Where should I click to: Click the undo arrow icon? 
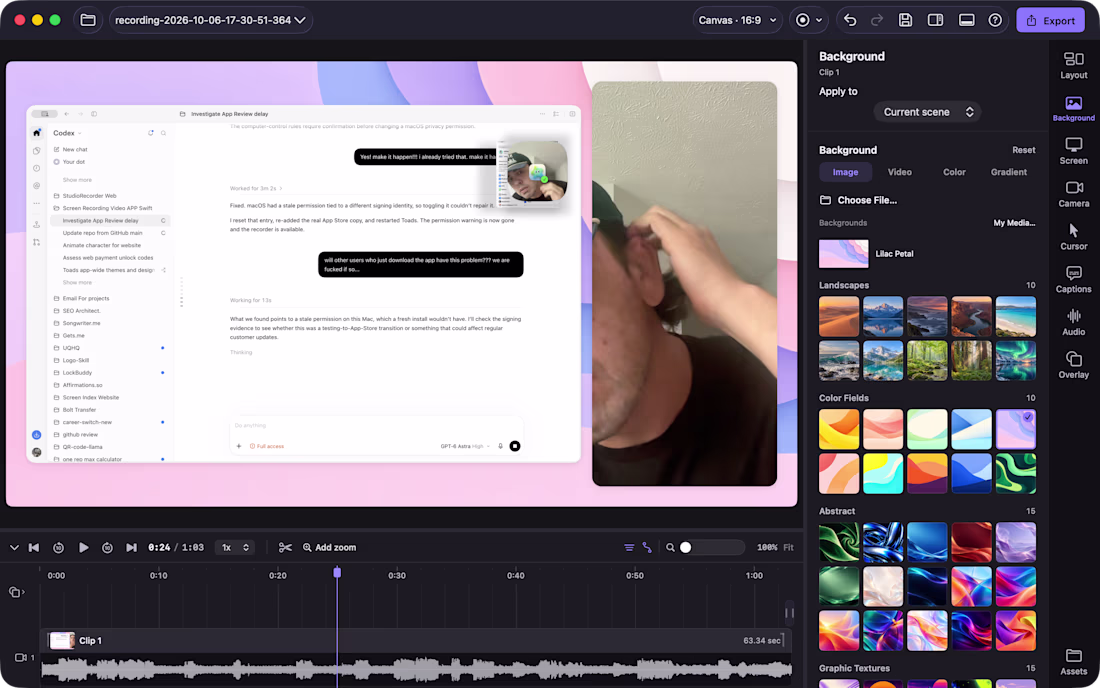850,20
